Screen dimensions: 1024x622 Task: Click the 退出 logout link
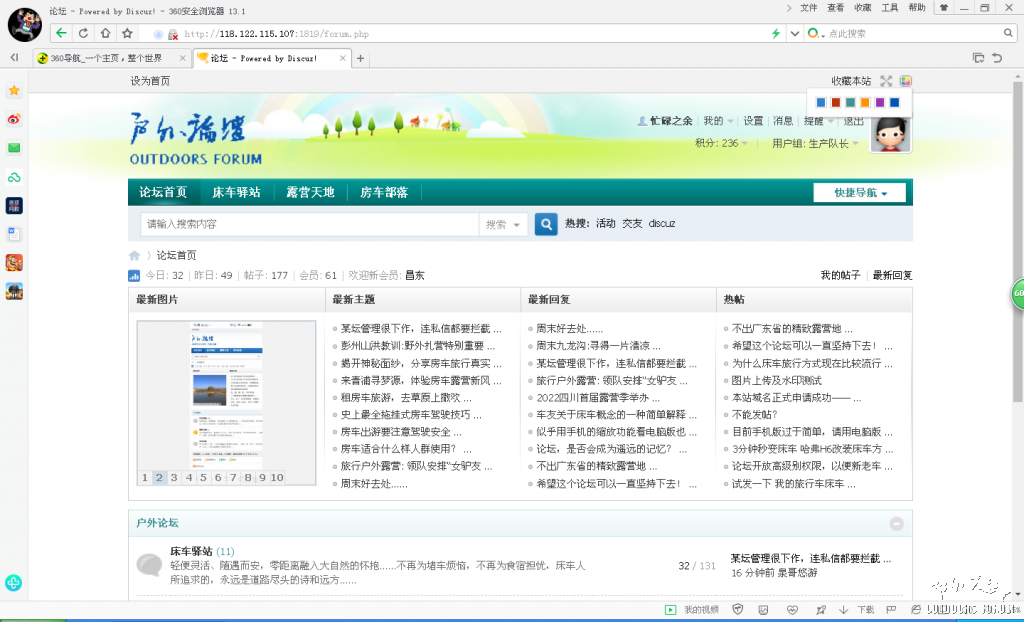[854, 121]
